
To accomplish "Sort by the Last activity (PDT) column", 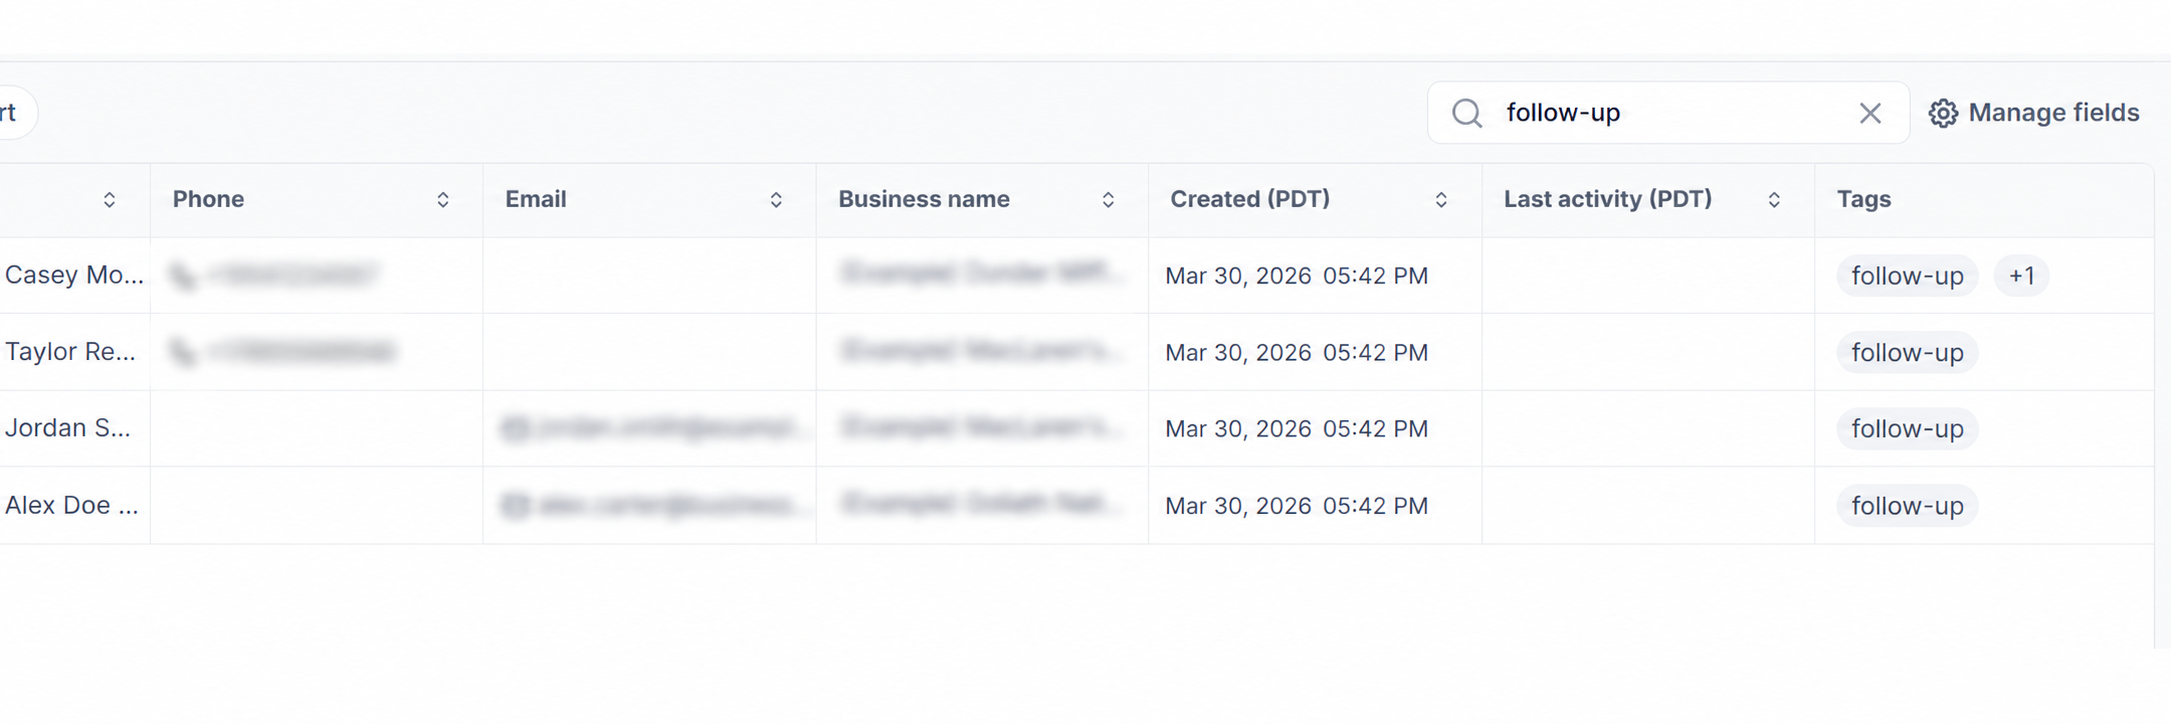I will pos(1774,200).
